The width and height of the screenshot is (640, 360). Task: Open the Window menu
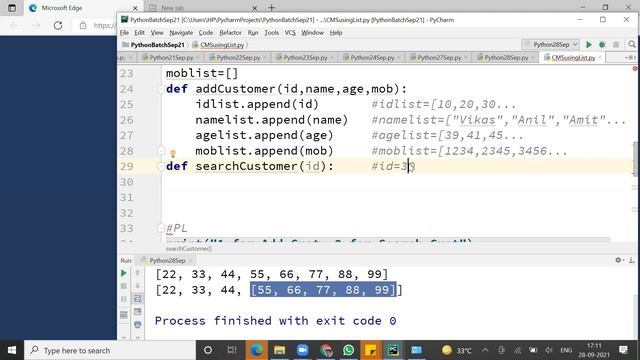point(312,33)
